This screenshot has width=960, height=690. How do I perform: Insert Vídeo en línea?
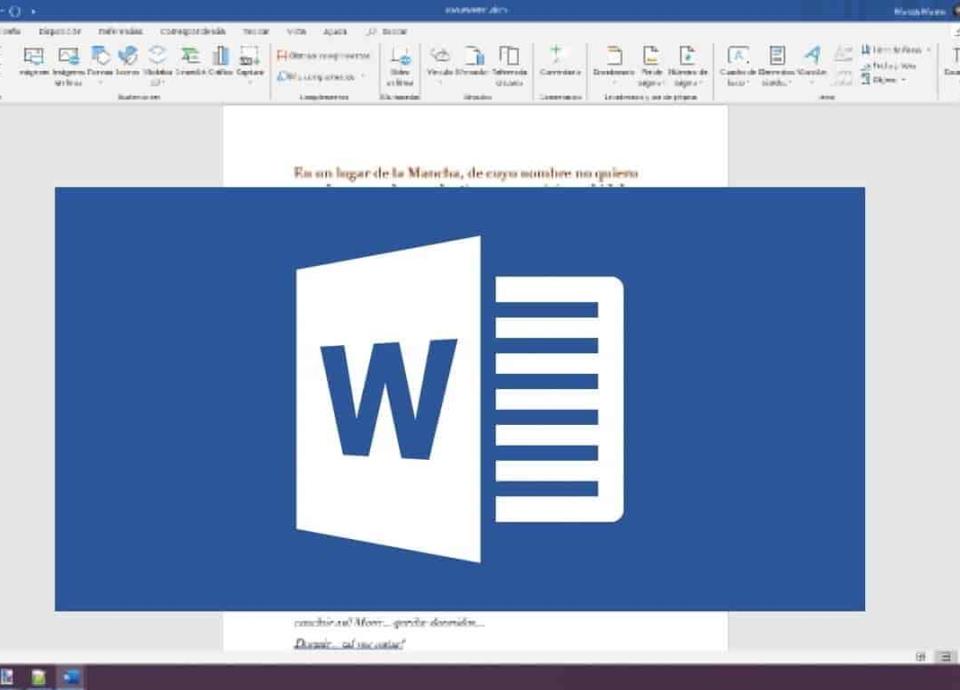[x=400, y=66]
